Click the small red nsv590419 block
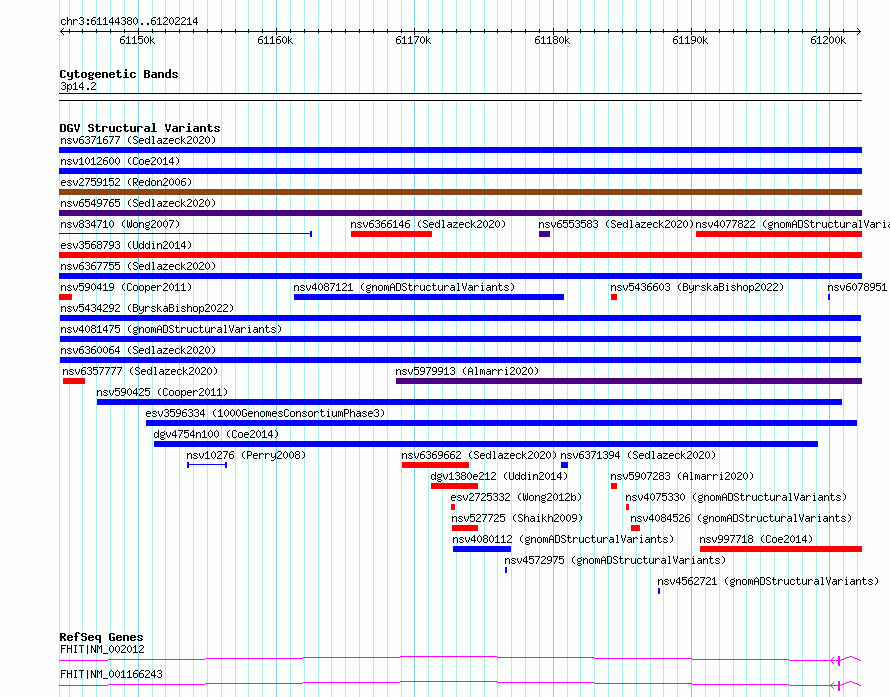Screen dimensions: 890x697 click(x=65, y=297)
